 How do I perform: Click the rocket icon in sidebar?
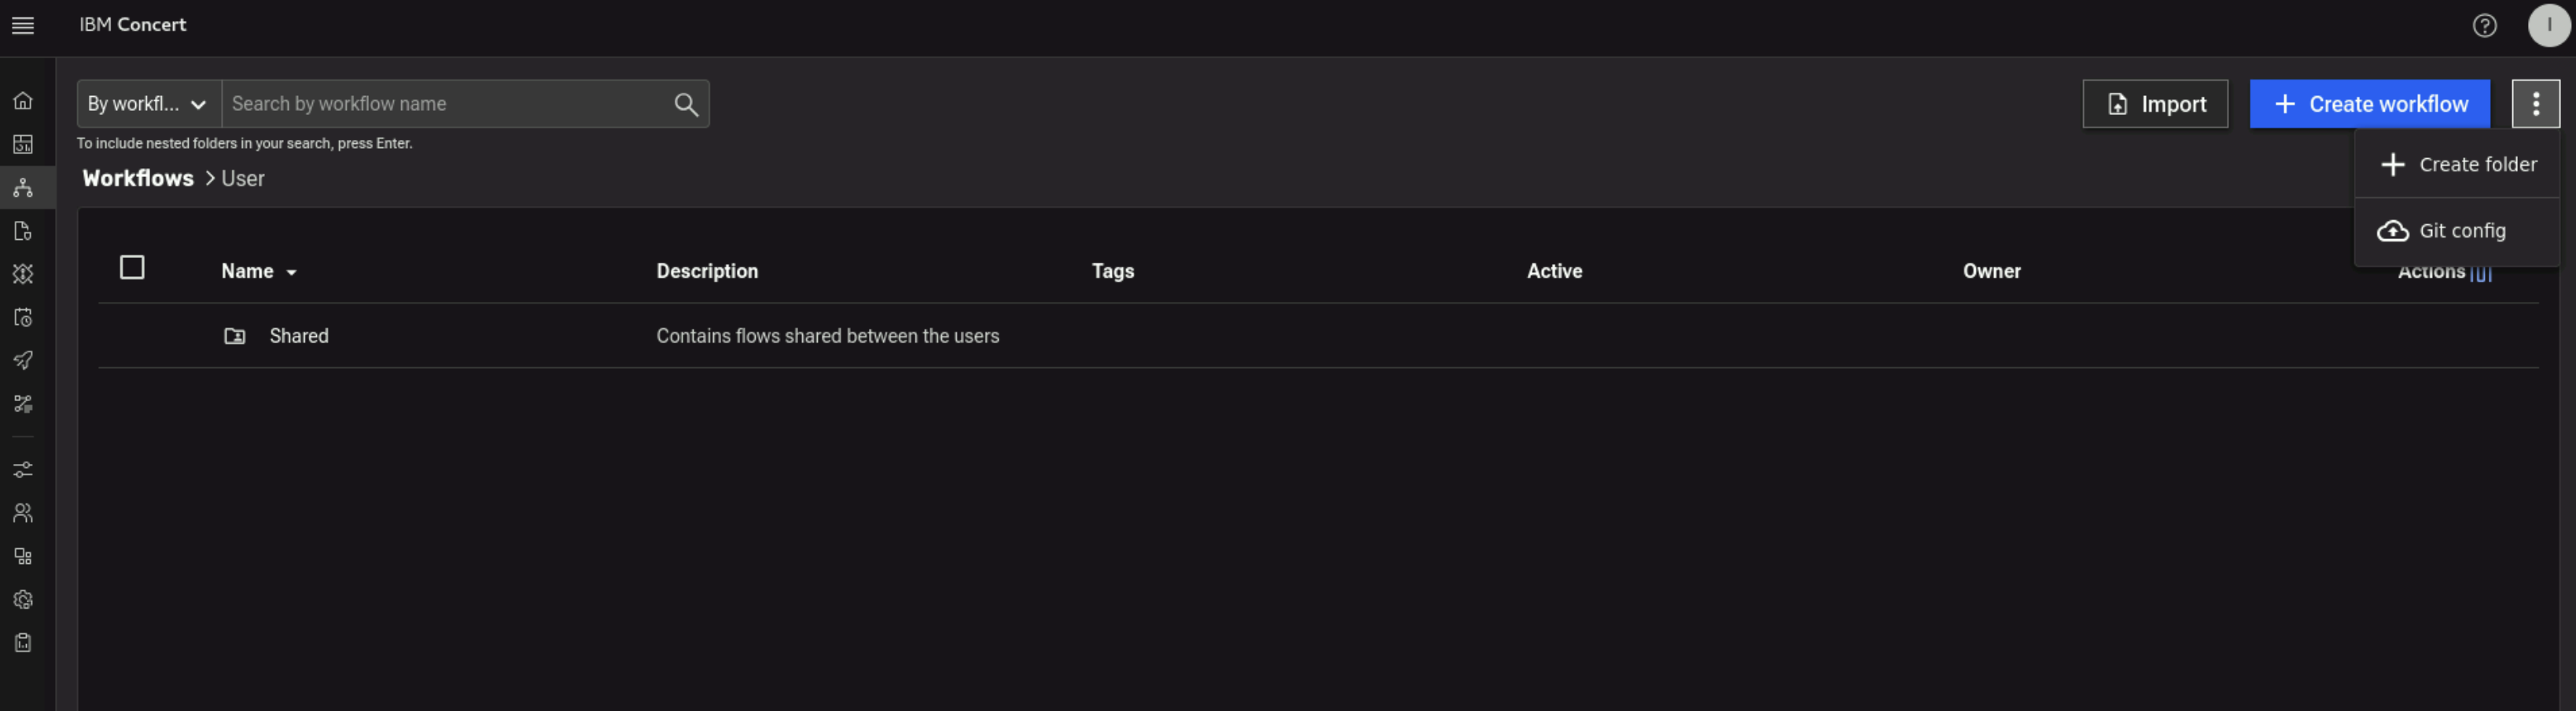click(x=23, y=360)
